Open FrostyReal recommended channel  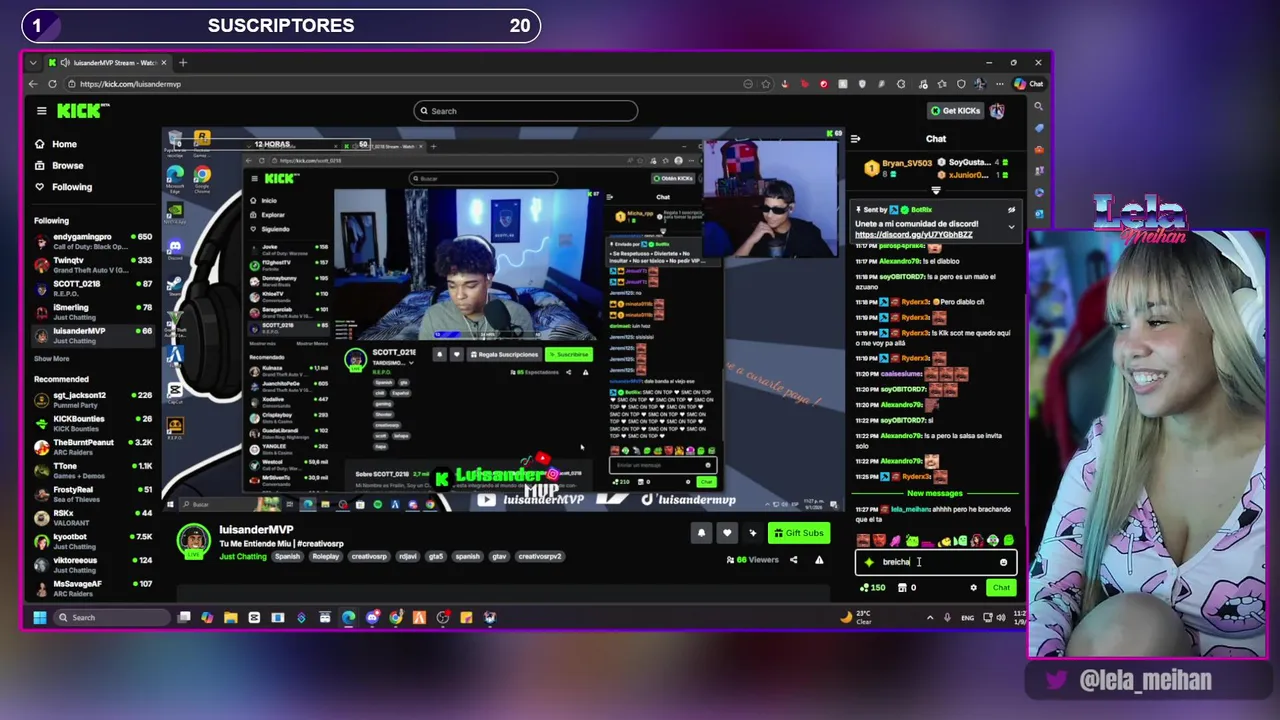[94, 494]
